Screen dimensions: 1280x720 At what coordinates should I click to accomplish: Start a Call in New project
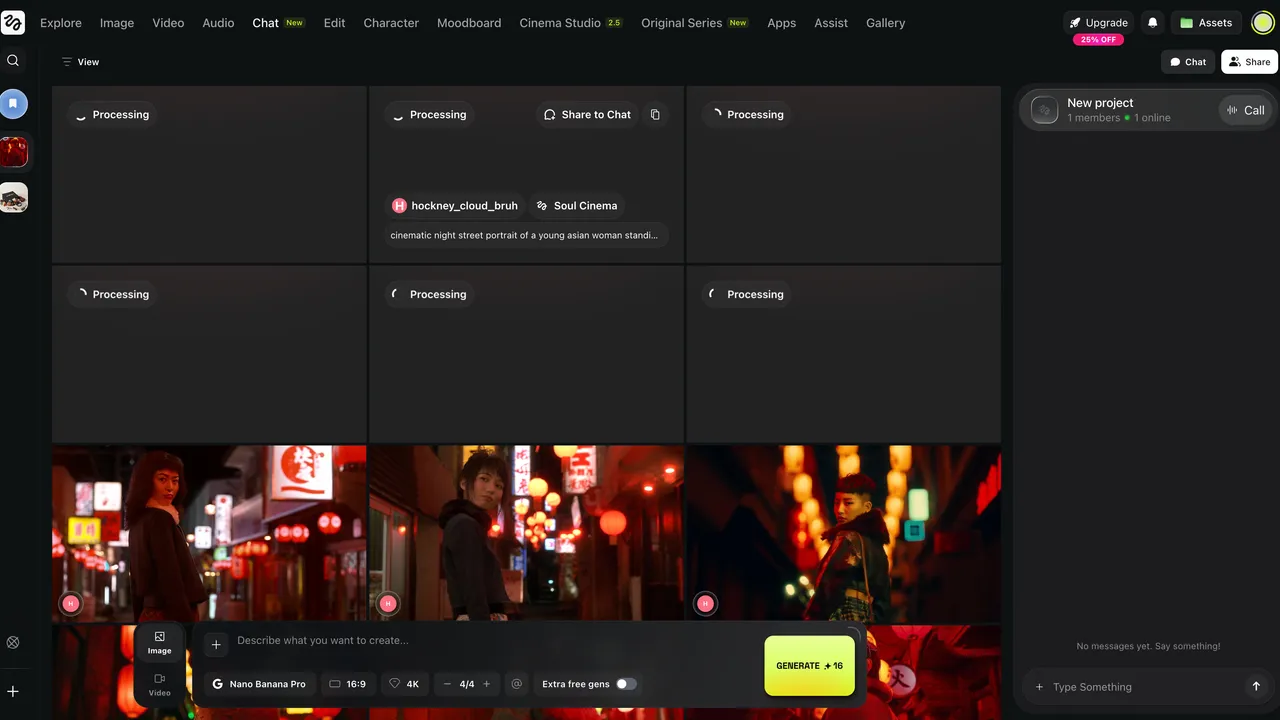click(x=1246, y=110)
